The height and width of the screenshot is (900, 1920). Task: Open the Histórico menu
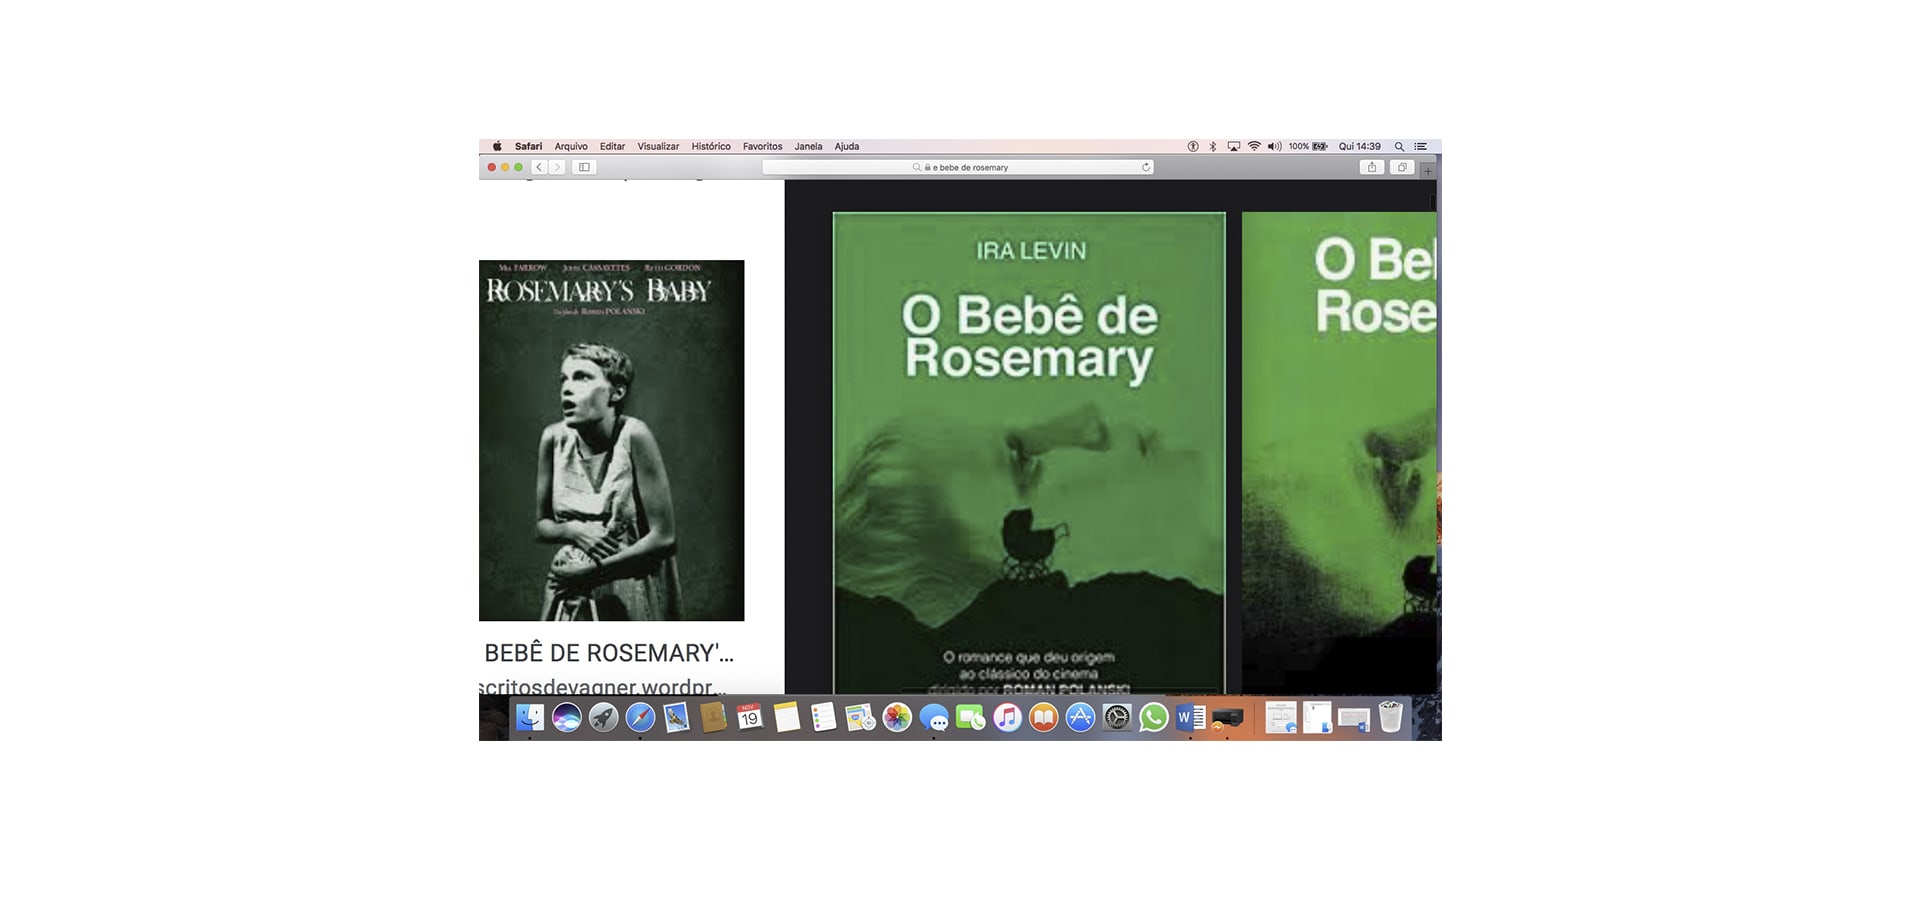[711, 146]
